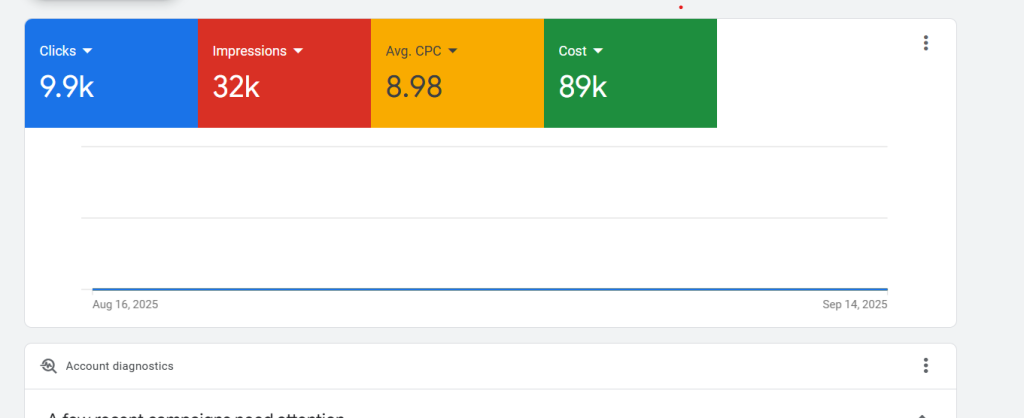This screenshot has width=1024, height=418.
Task: Select the yellow Avg. CPC 8.98 tile
Action: coord(457,73)
